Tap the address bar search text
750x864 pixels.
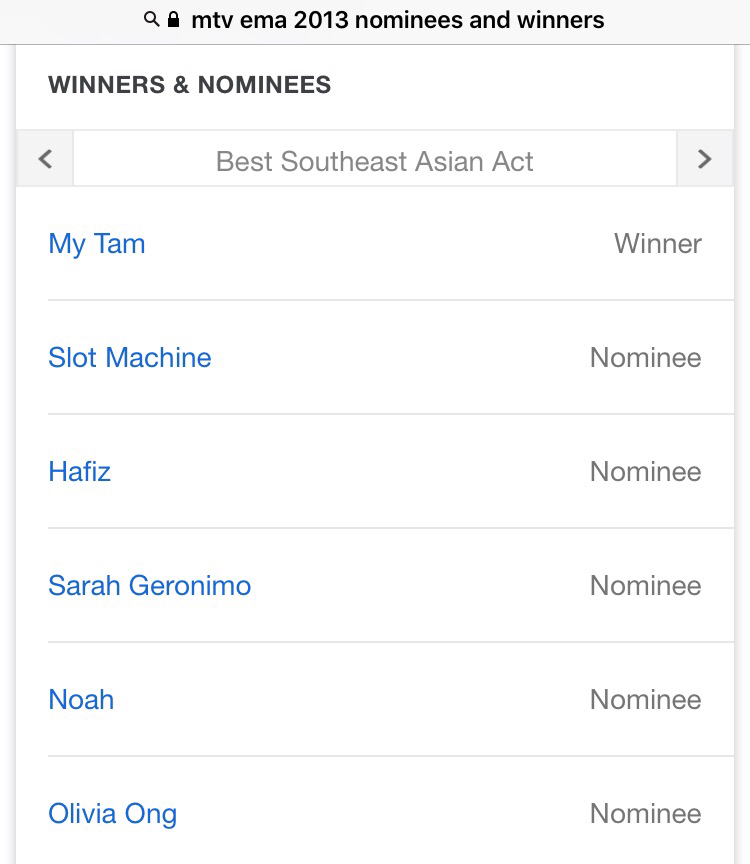pyautogui.click(x=397, y=20)
